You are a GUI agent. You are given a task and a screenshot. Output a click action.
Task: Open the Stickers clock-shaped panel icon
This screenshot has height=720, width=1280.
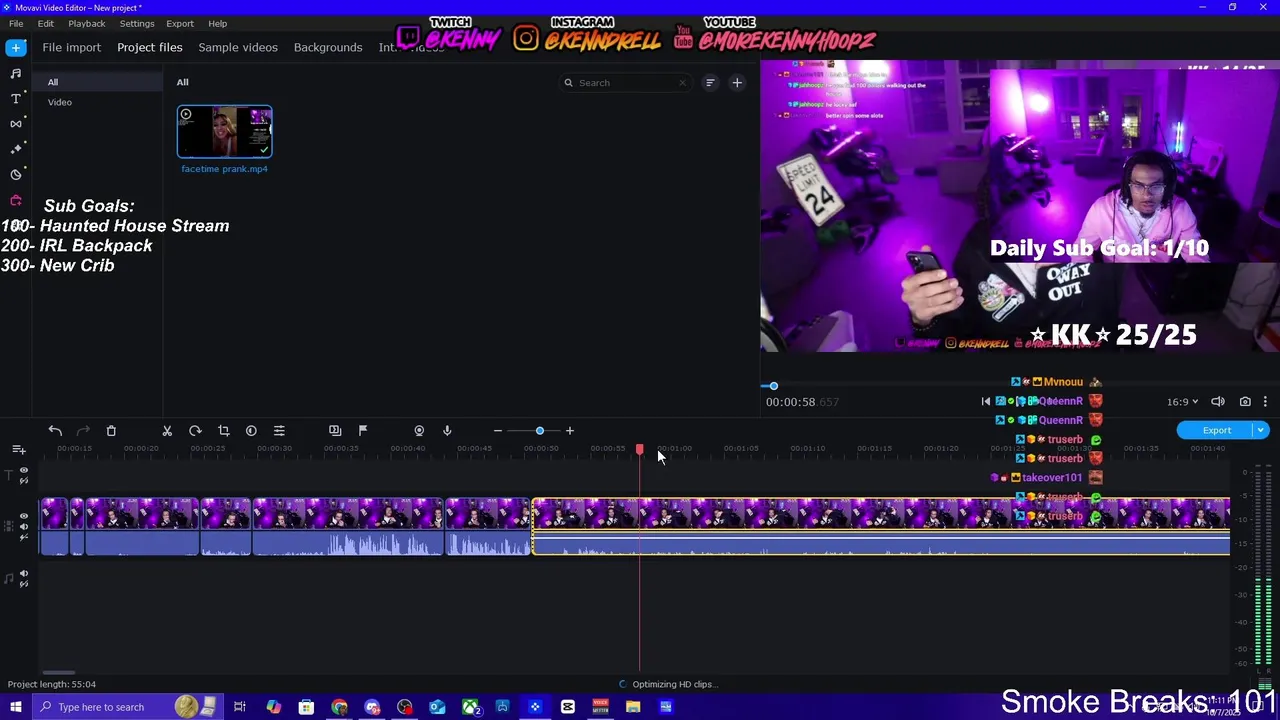[x=16, y=174]
